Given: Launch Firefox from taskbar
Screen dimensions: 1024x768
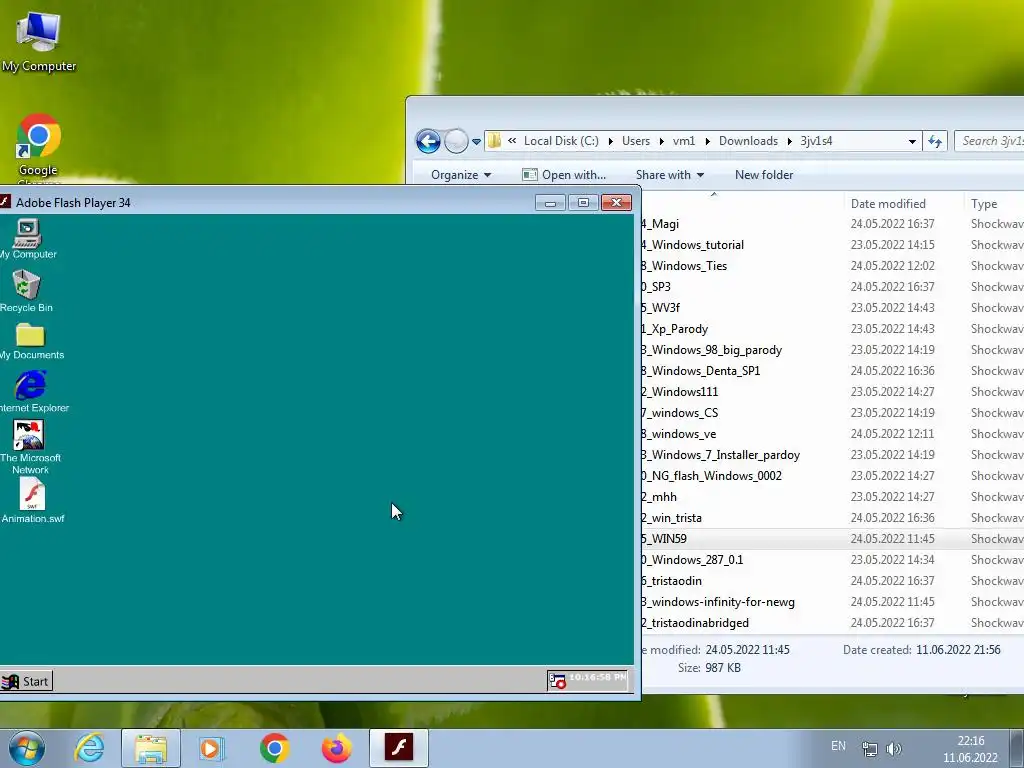Looking at the screenshot, I should pos(336,748).
